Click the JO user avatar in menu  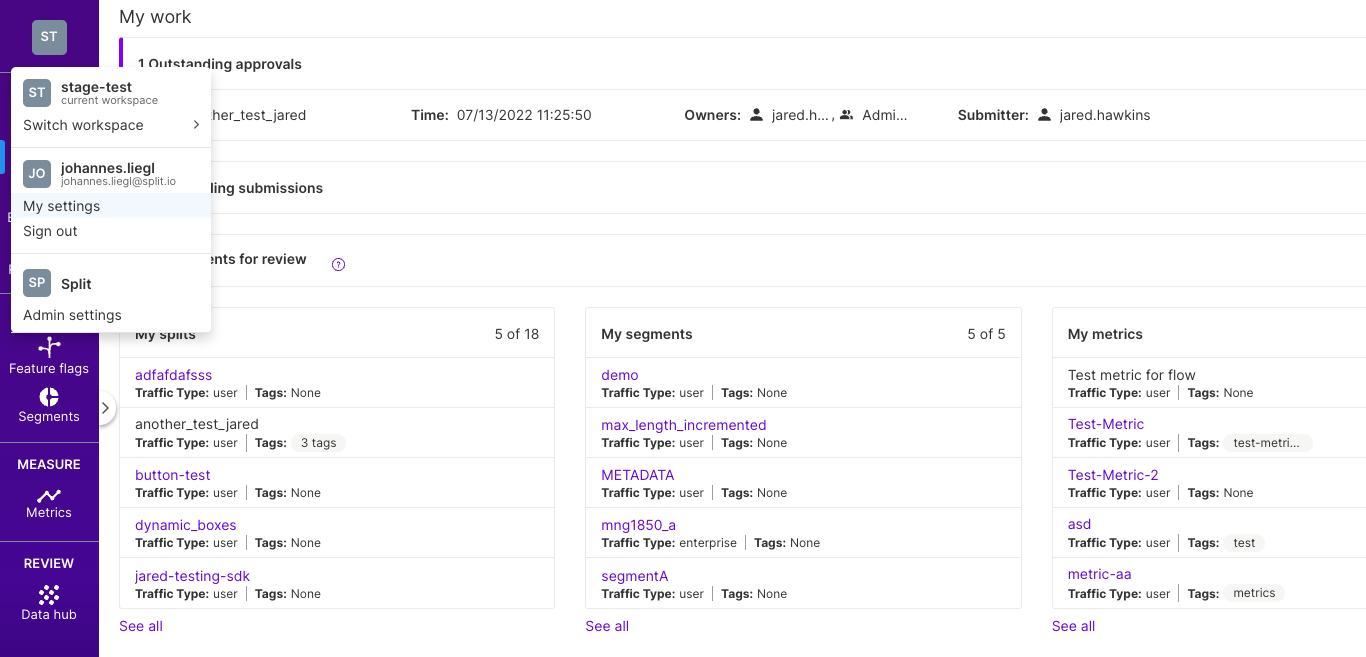(37, 173)
